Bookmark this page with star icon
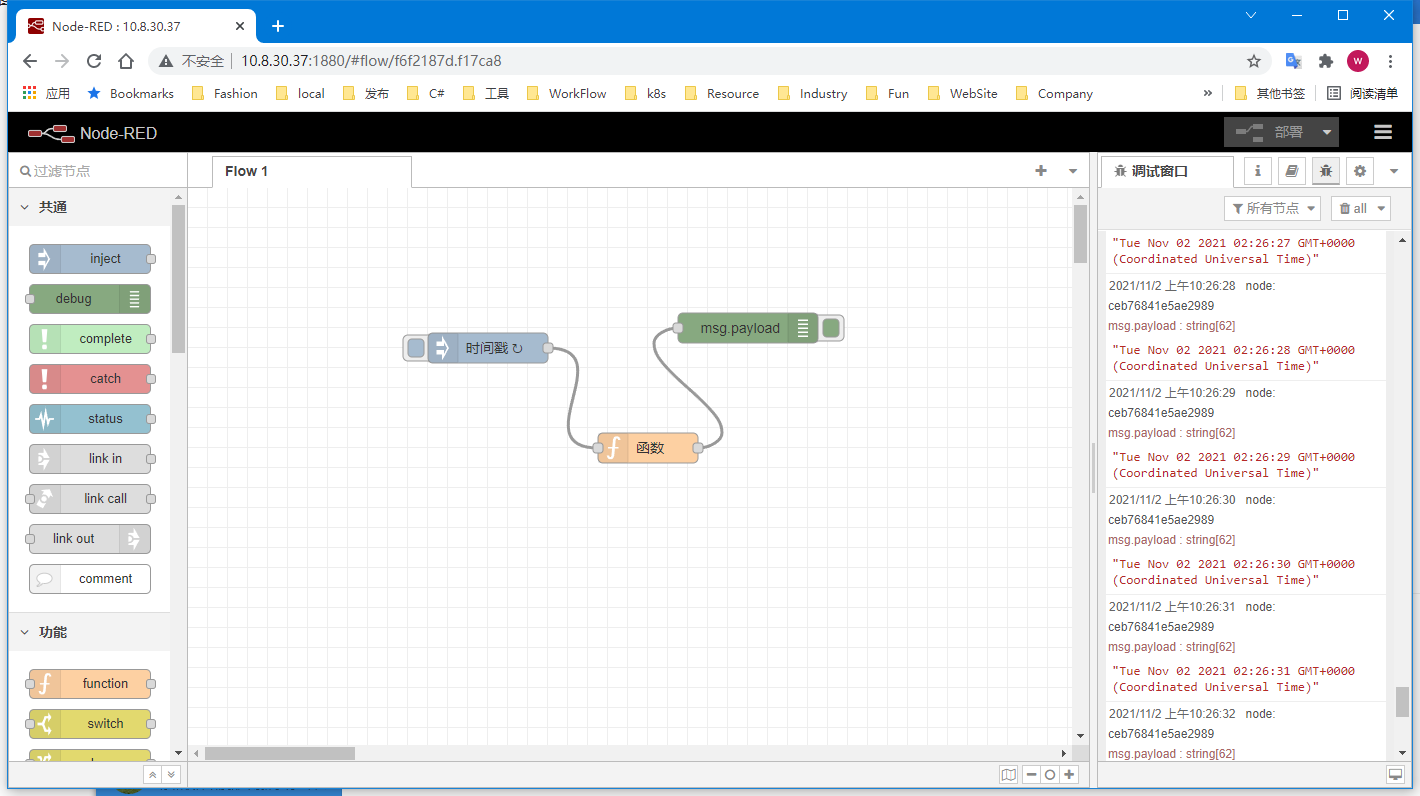The width and height of the screenshot is (1420, 796). click(1254, 61)
